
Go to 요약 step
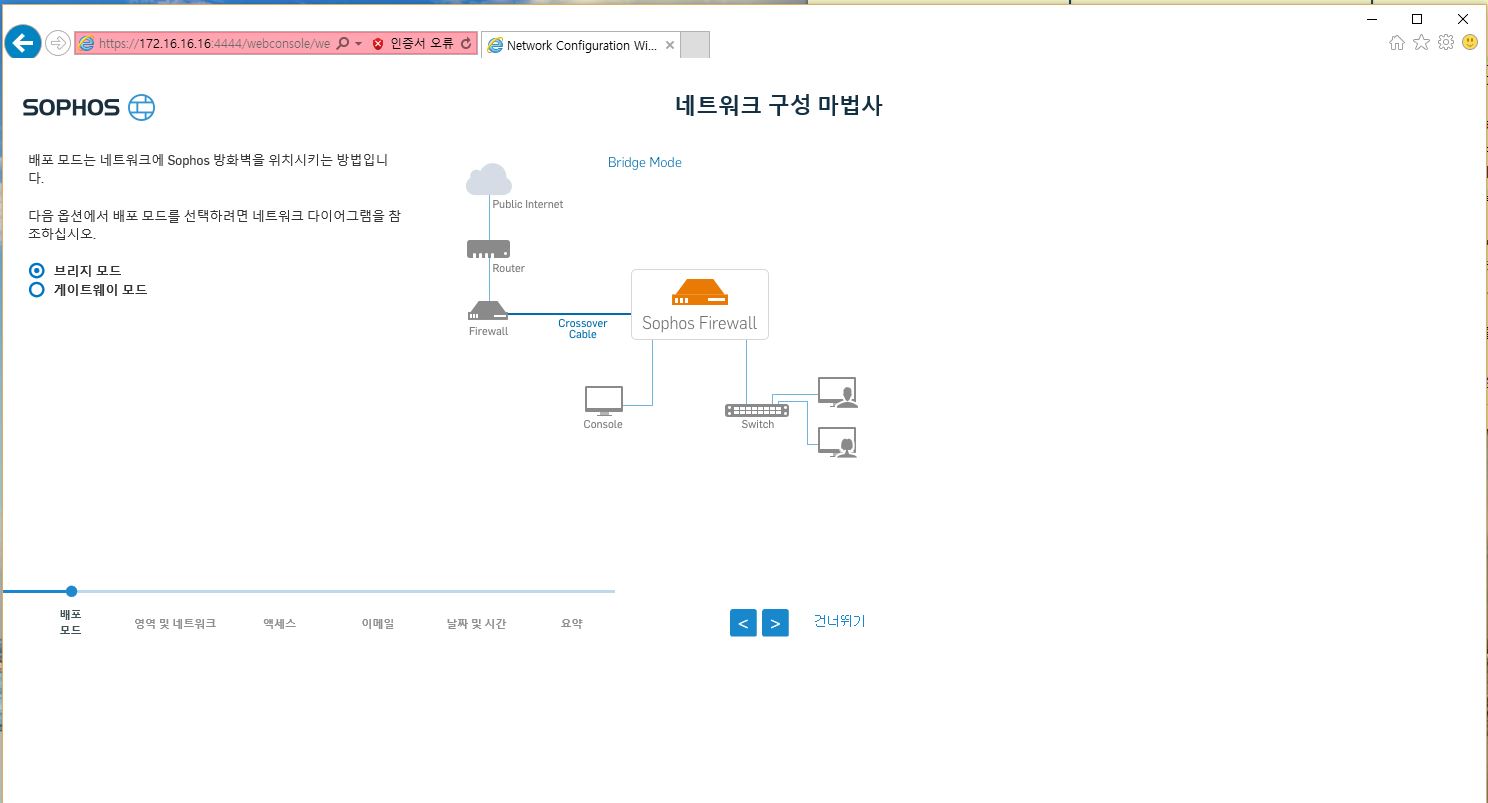[572, 623]
